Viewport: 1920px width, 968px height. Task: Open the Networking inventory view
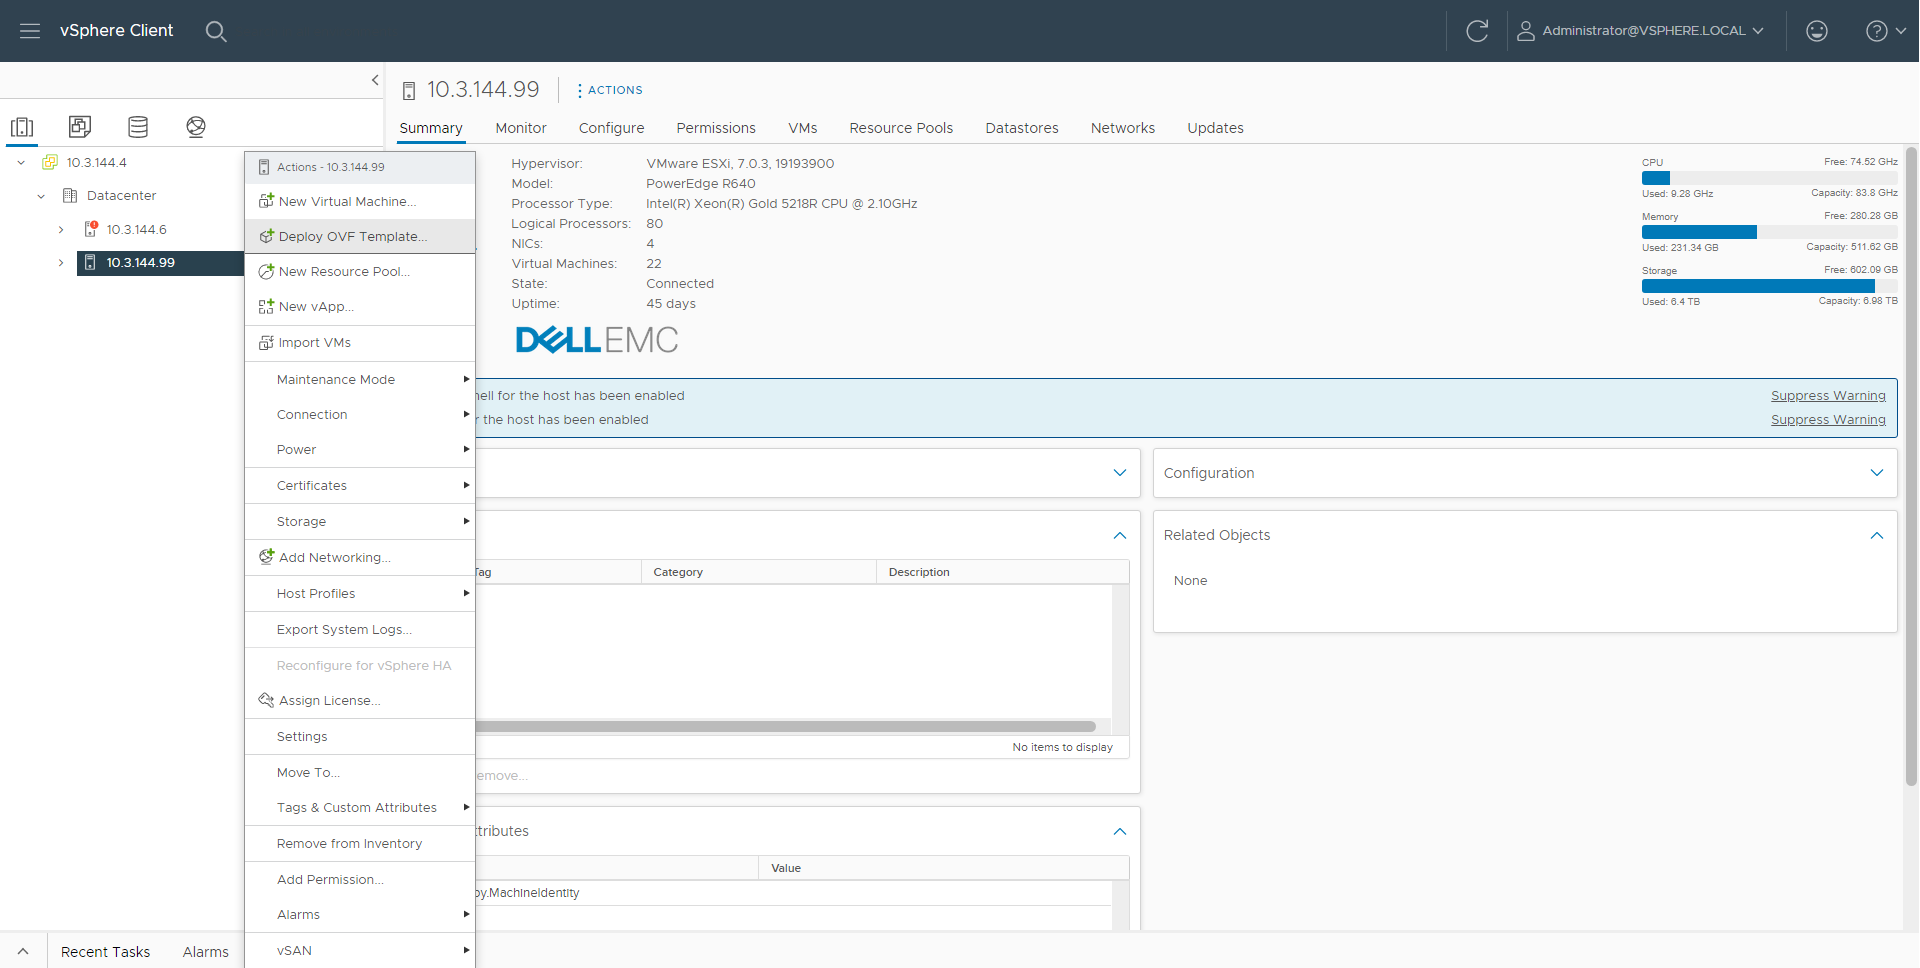point(195,126)
